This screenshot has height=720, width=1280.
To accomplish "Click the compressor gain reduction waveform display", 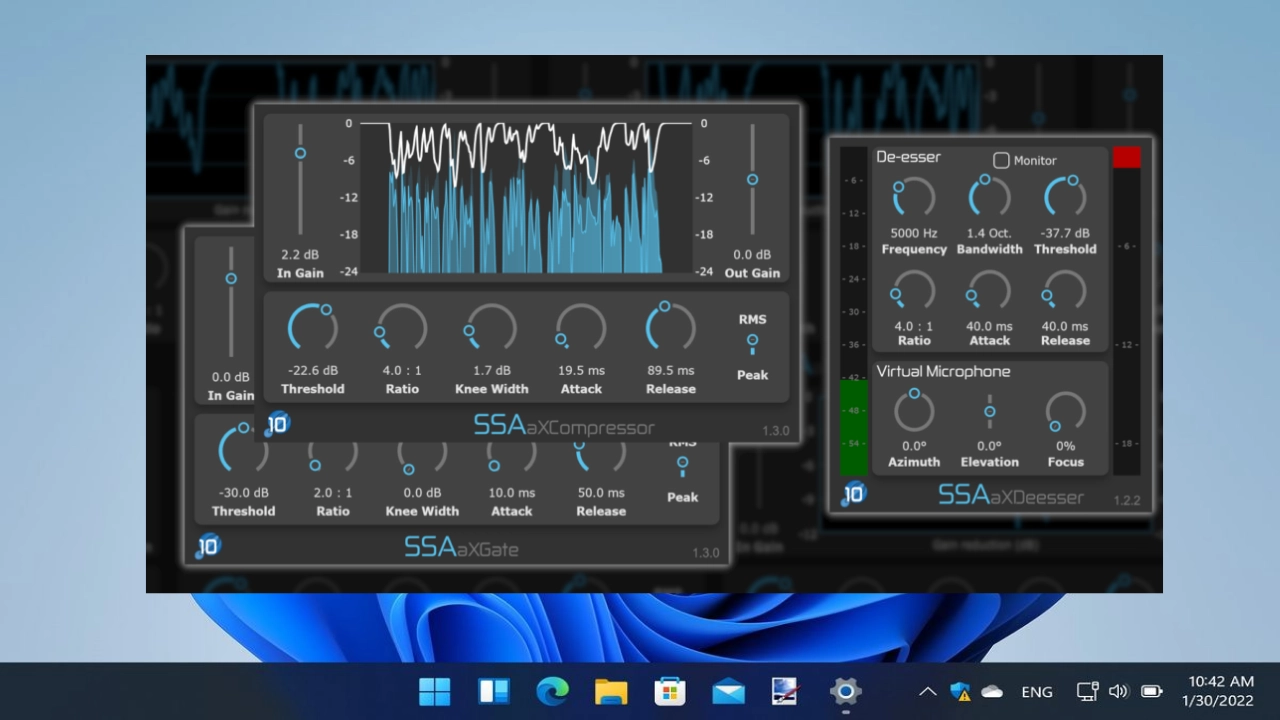I will [526, 197].
